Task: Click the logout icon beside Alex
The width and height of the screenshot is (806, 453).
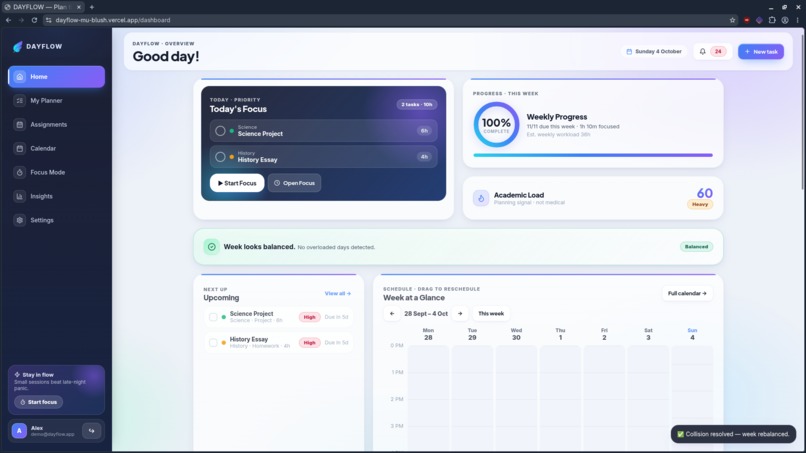Action: 91,431
